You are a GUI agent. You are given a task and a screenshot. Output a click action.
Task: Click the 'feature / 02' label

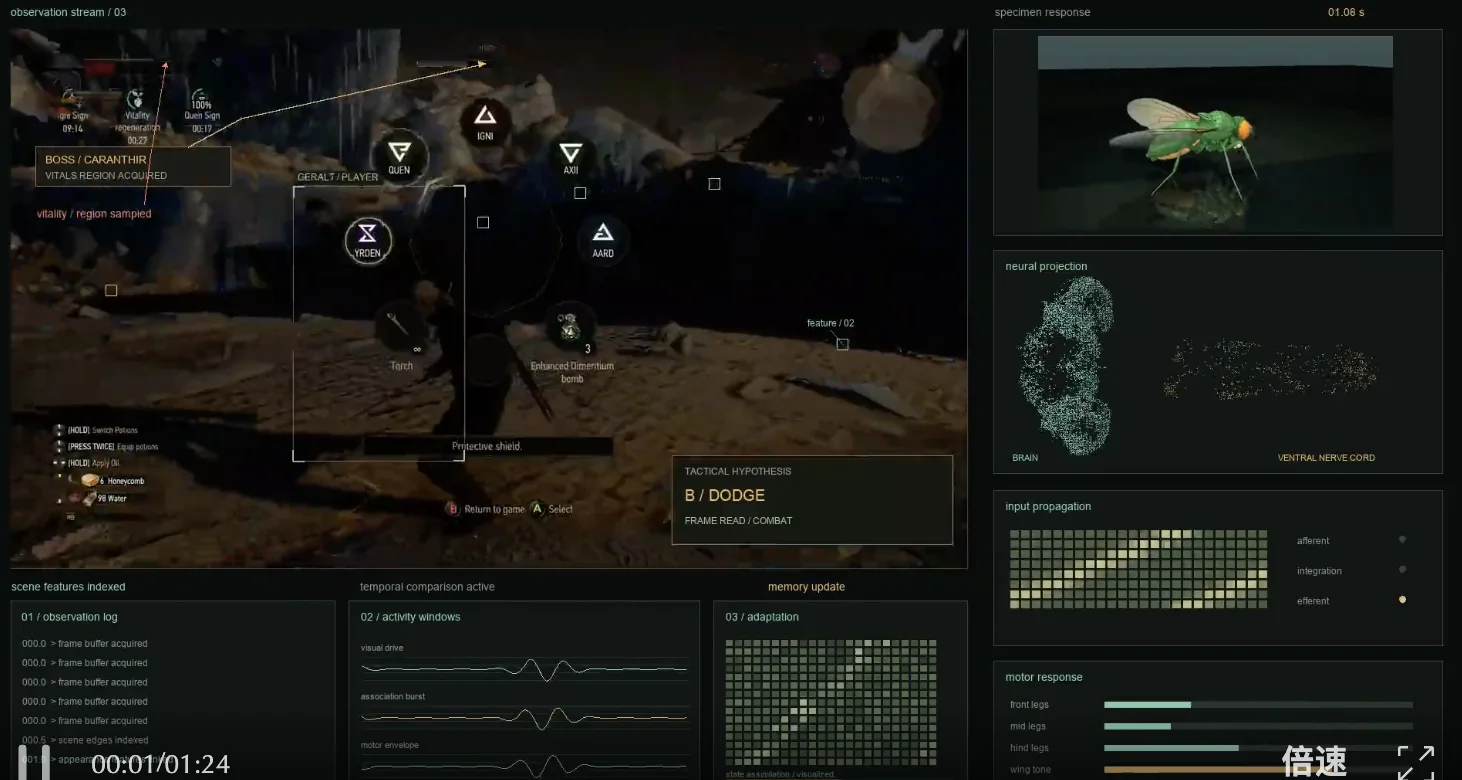pos(831,323)
